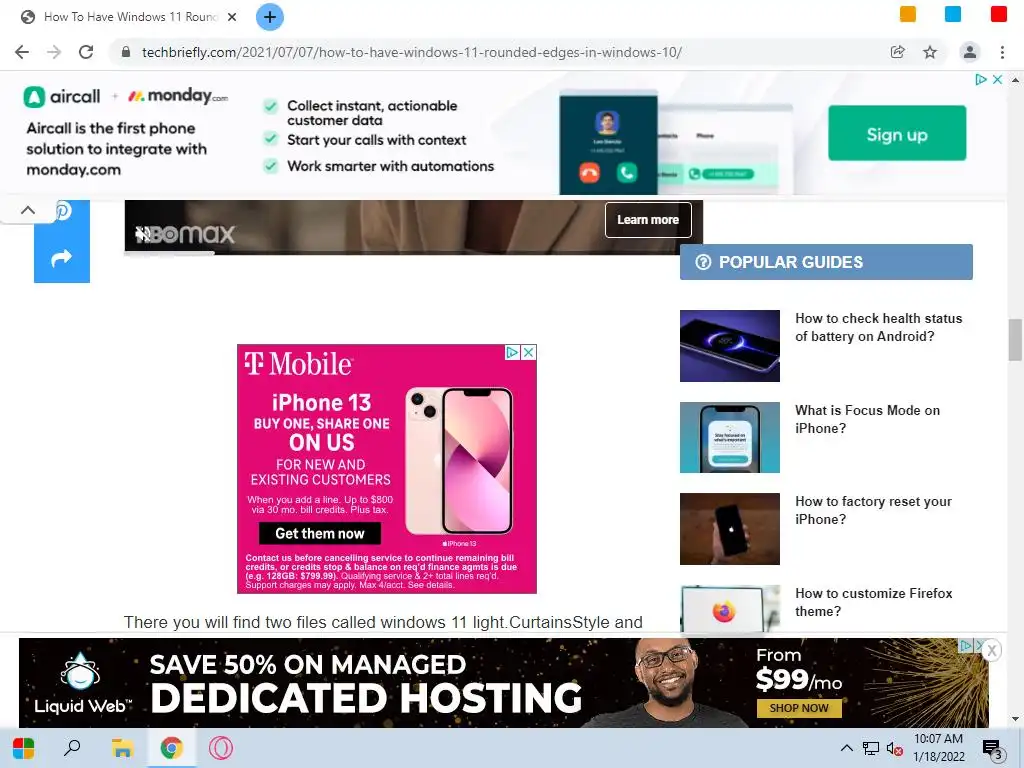Screen dimensions: 1024x768
Task: Click the blue window control button
Action: [x=953, y=14]
